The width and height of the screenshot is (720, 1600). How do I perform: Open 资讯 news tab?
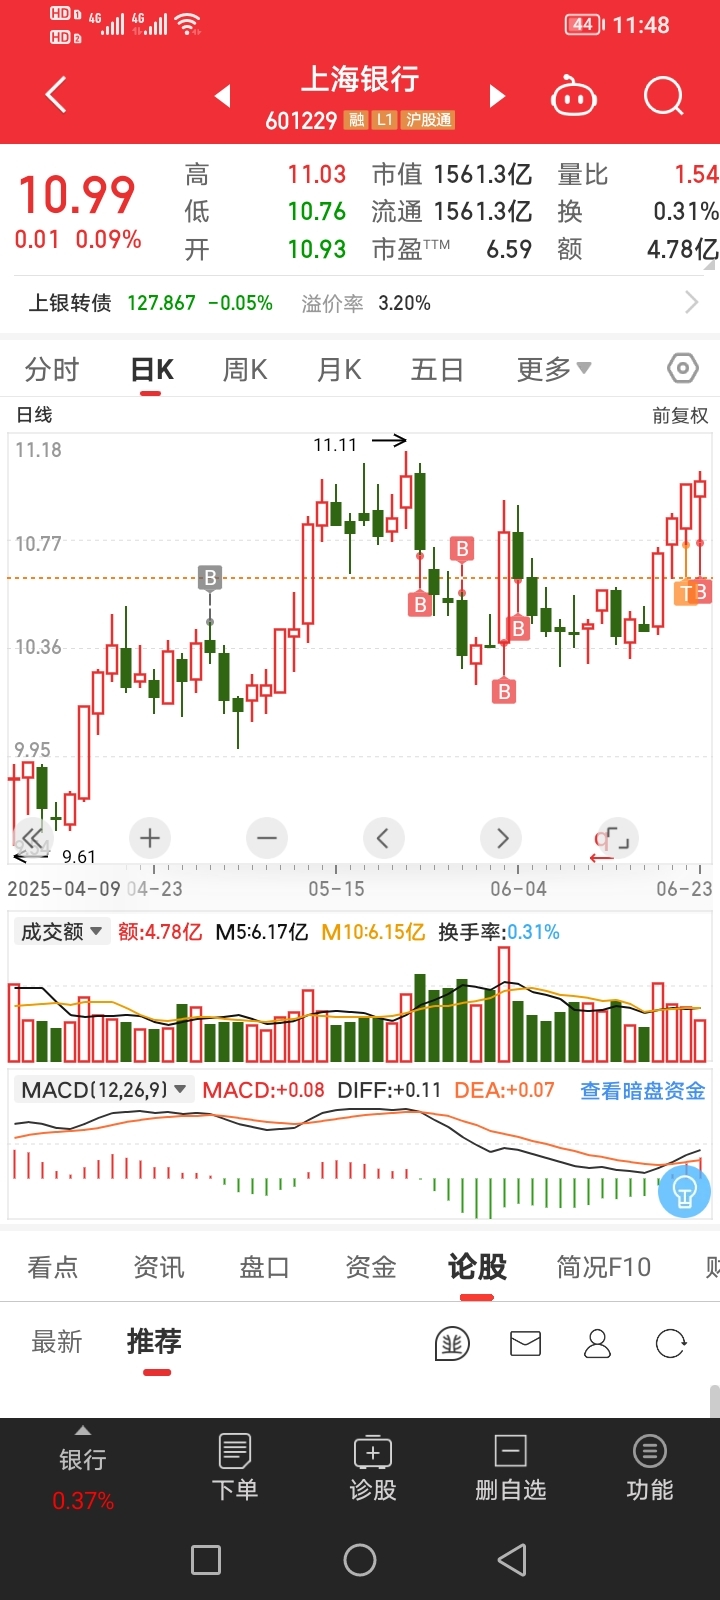tap(159, 1267)
